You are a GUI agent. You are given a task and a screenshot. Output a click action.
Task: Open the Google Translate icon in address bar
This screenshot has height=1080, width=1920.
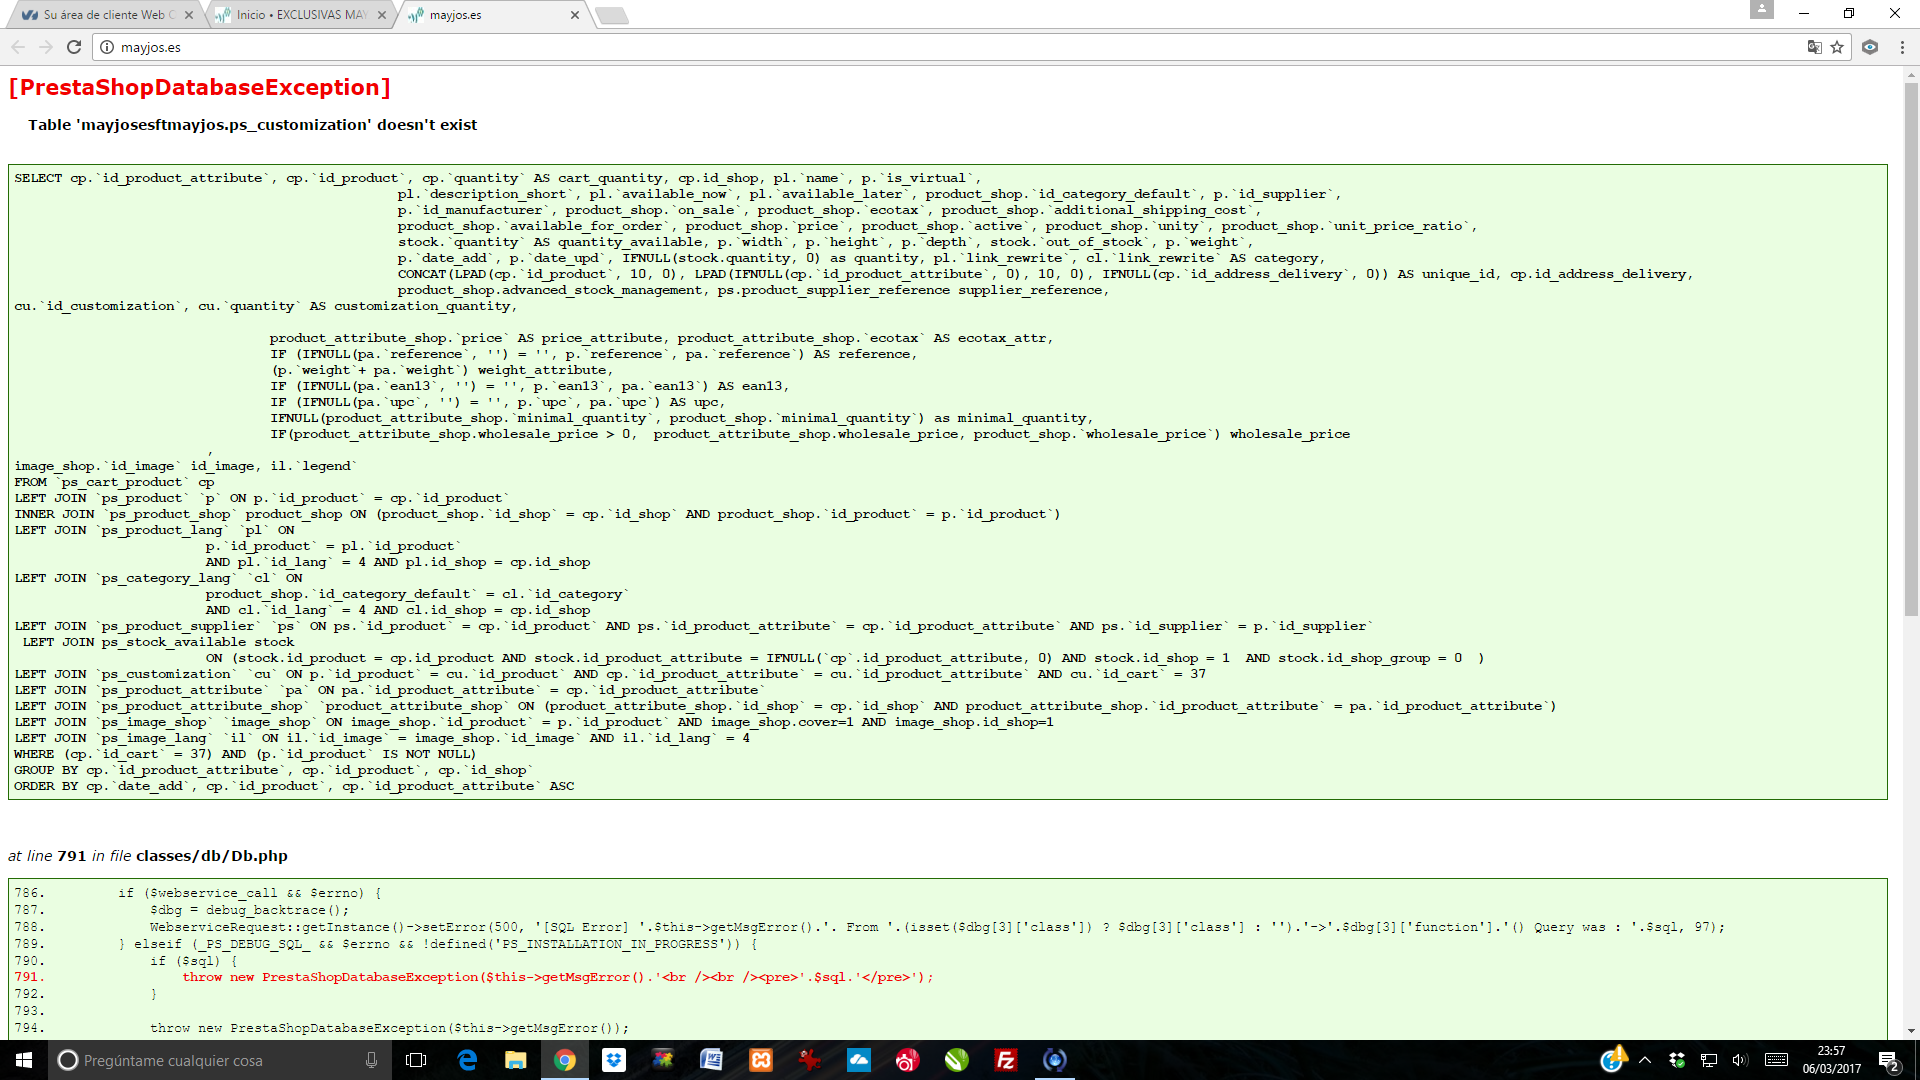(x=1814, y=47)
